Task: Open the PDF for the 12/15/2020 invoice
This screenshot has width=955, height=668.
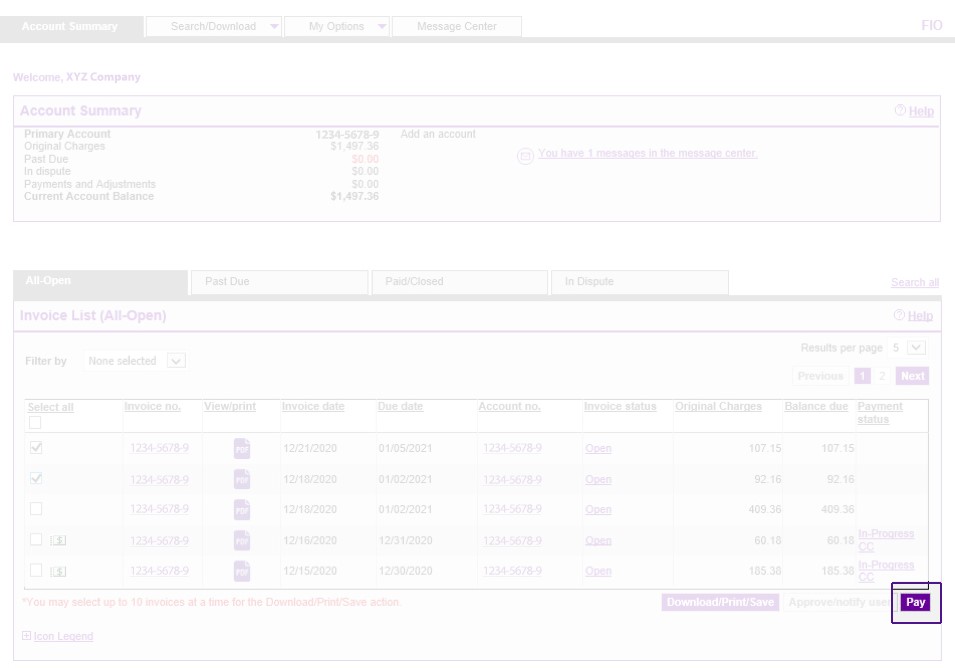Action: click(x=241, y=571)
